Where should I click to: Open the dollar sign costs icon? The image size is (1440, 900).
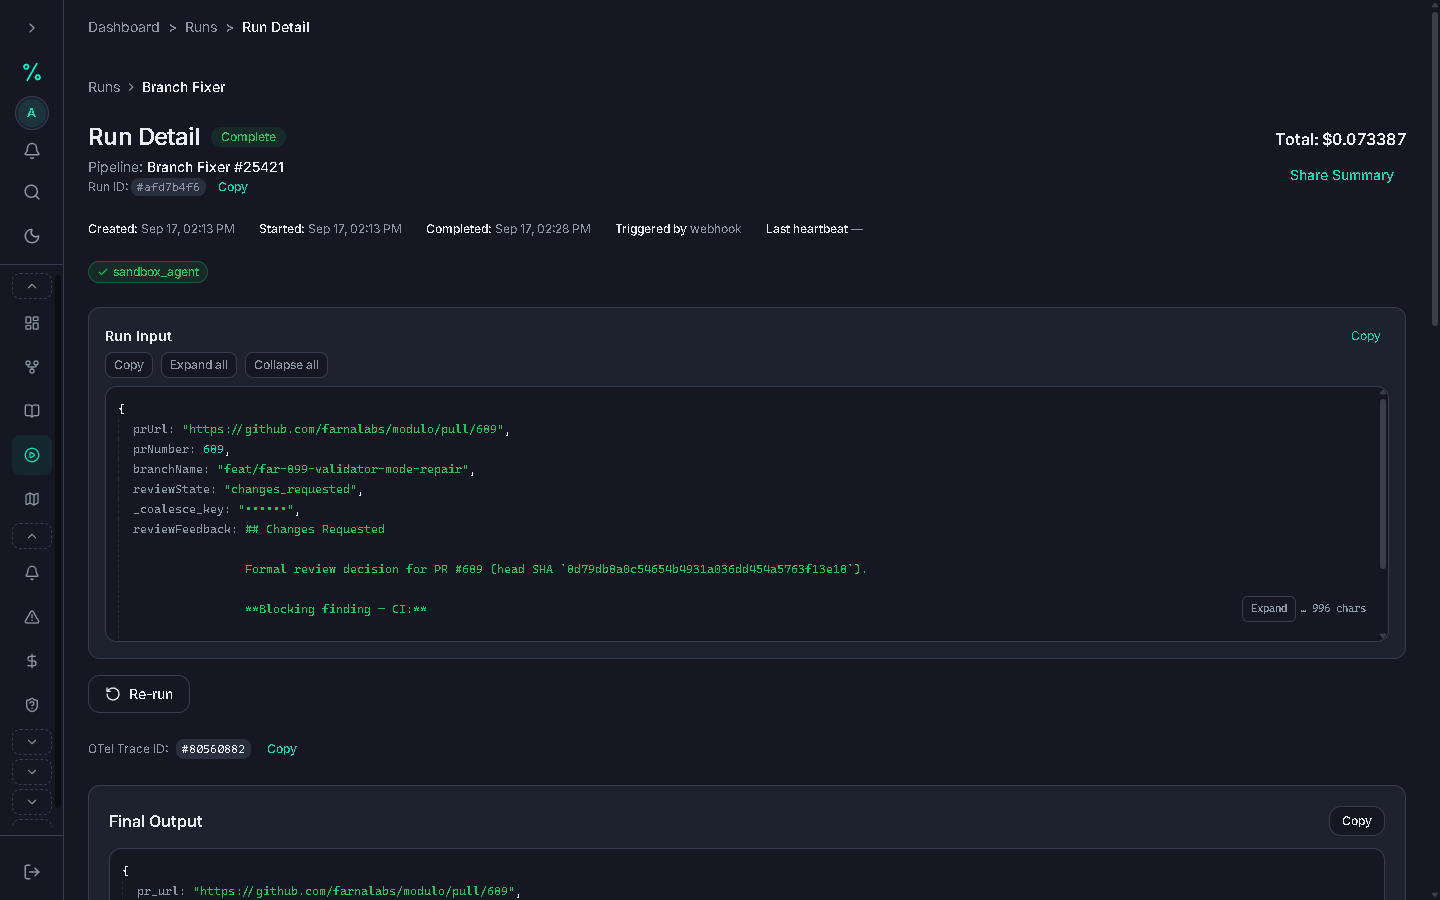pos(32,661)
